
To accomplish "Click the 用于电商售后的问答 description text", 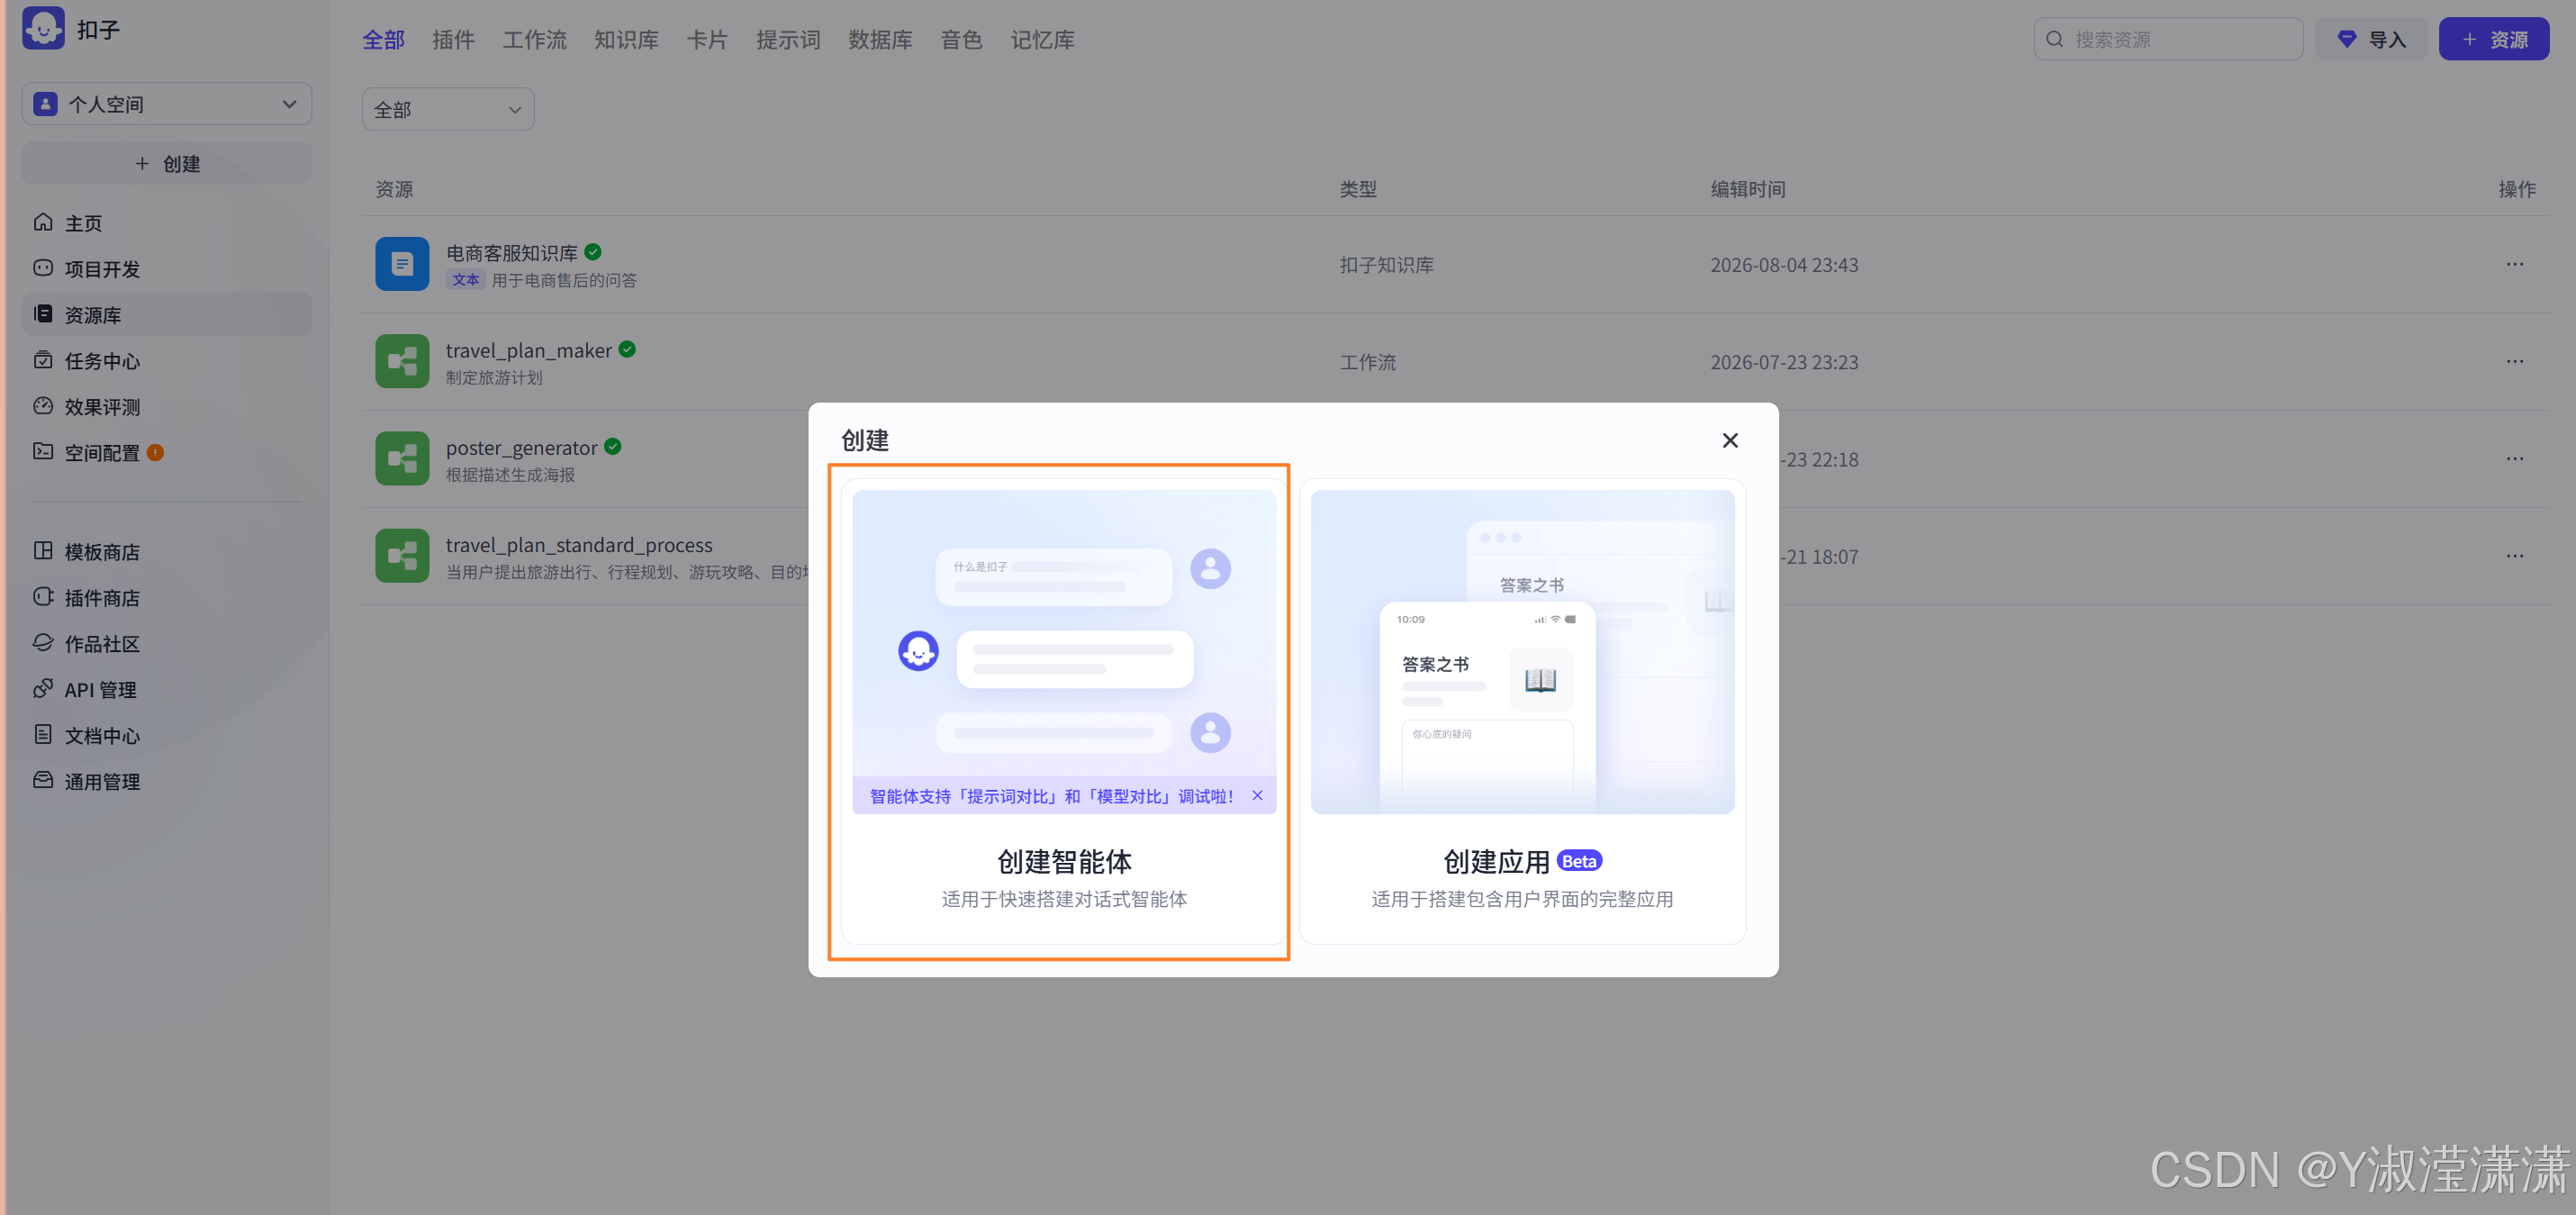I will (x=564, y=280).
